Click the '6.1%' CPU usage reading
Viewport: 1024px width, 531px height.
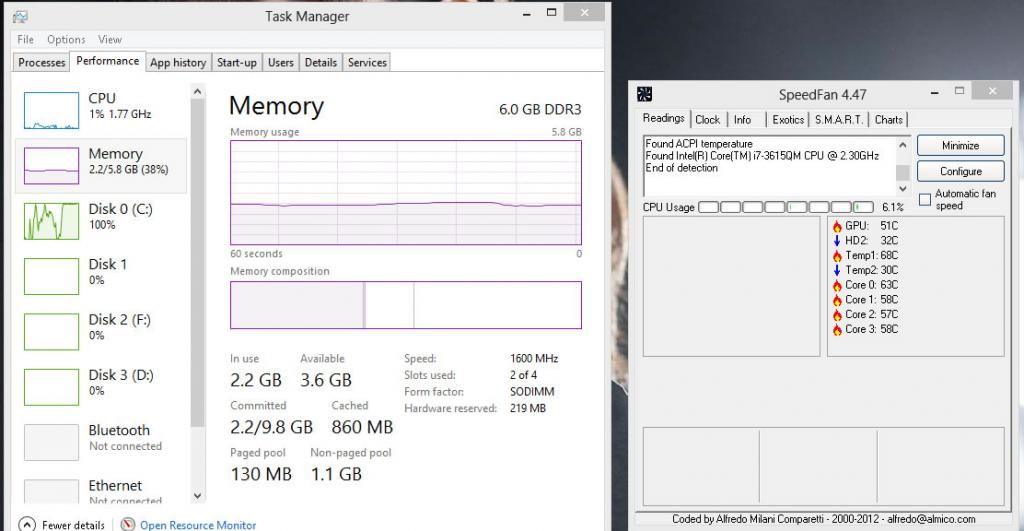[x=892, y=207]
